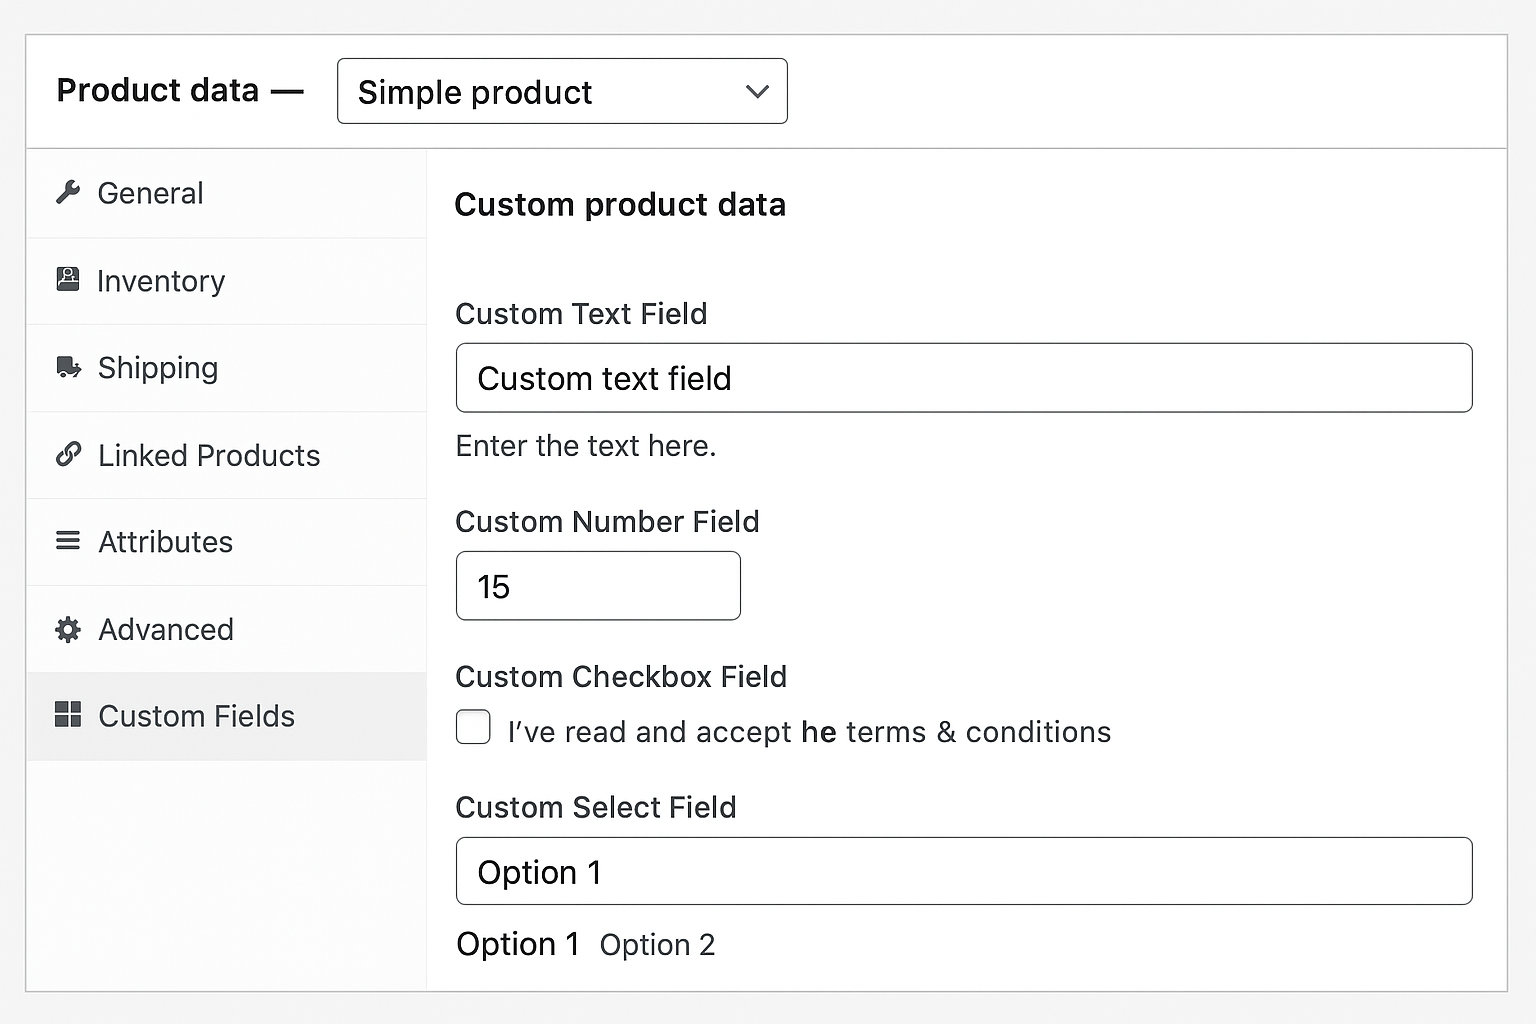Viewport: 1536px width, 1024px height.
Task: Click the terms & conditions checkbox label
Action: point(808,732)
